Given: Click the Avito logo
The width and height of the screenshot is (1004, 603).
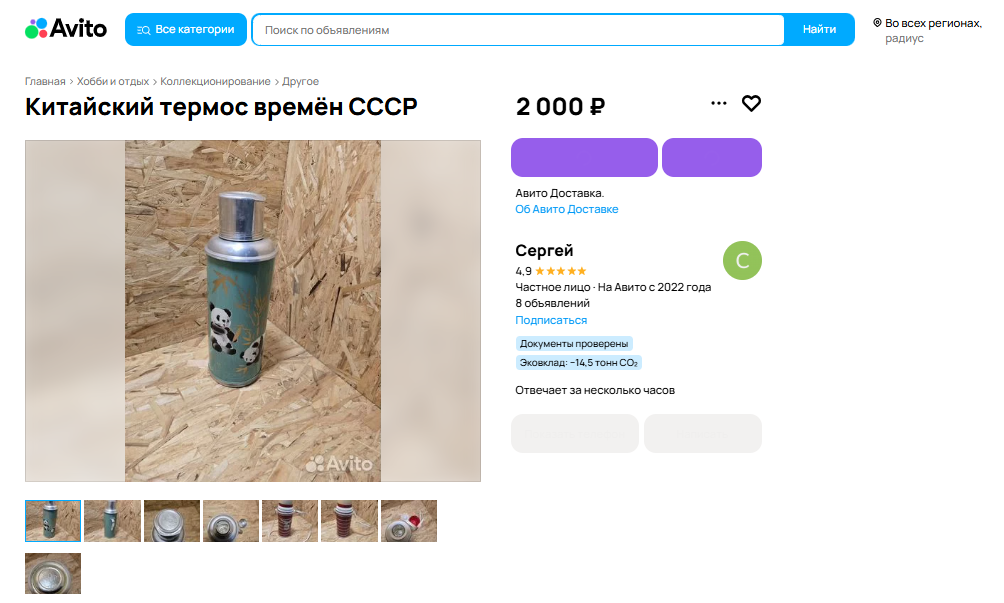Looking at the screenshot, I should (66, 29).
